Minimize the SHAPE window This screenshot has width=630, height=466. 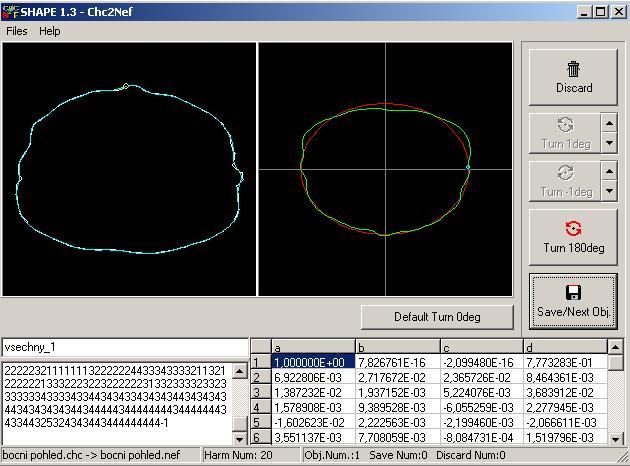pyautogui.click(x=584, y=12)
